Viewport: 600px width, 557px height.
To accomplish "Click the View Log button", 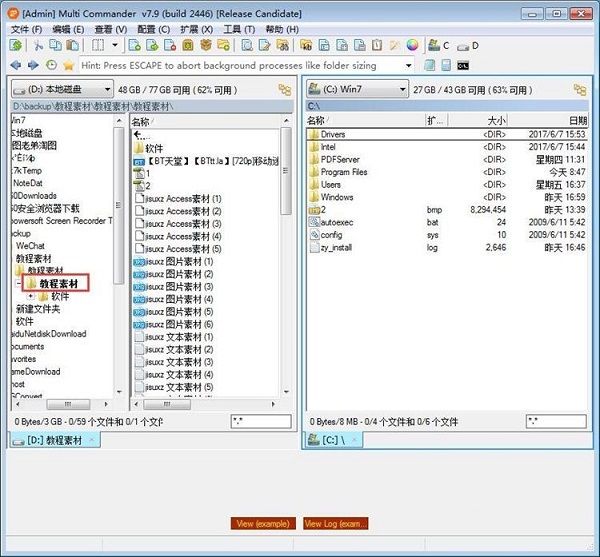I will click(x=336, y=523).
